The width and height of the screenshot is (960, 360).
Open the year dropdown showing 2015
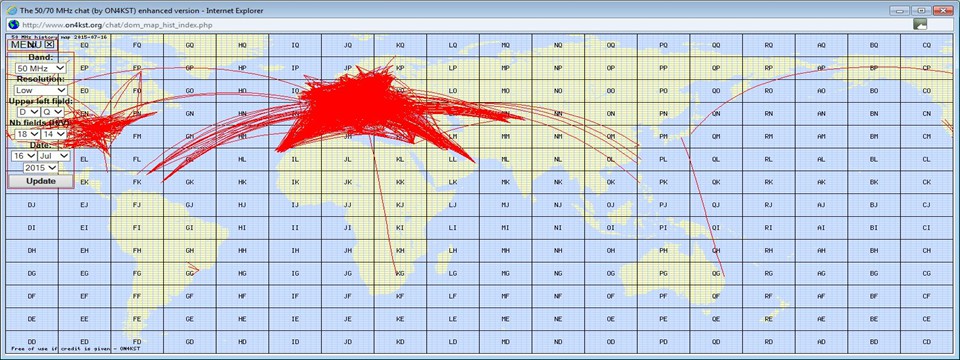(x=41, y=167)
